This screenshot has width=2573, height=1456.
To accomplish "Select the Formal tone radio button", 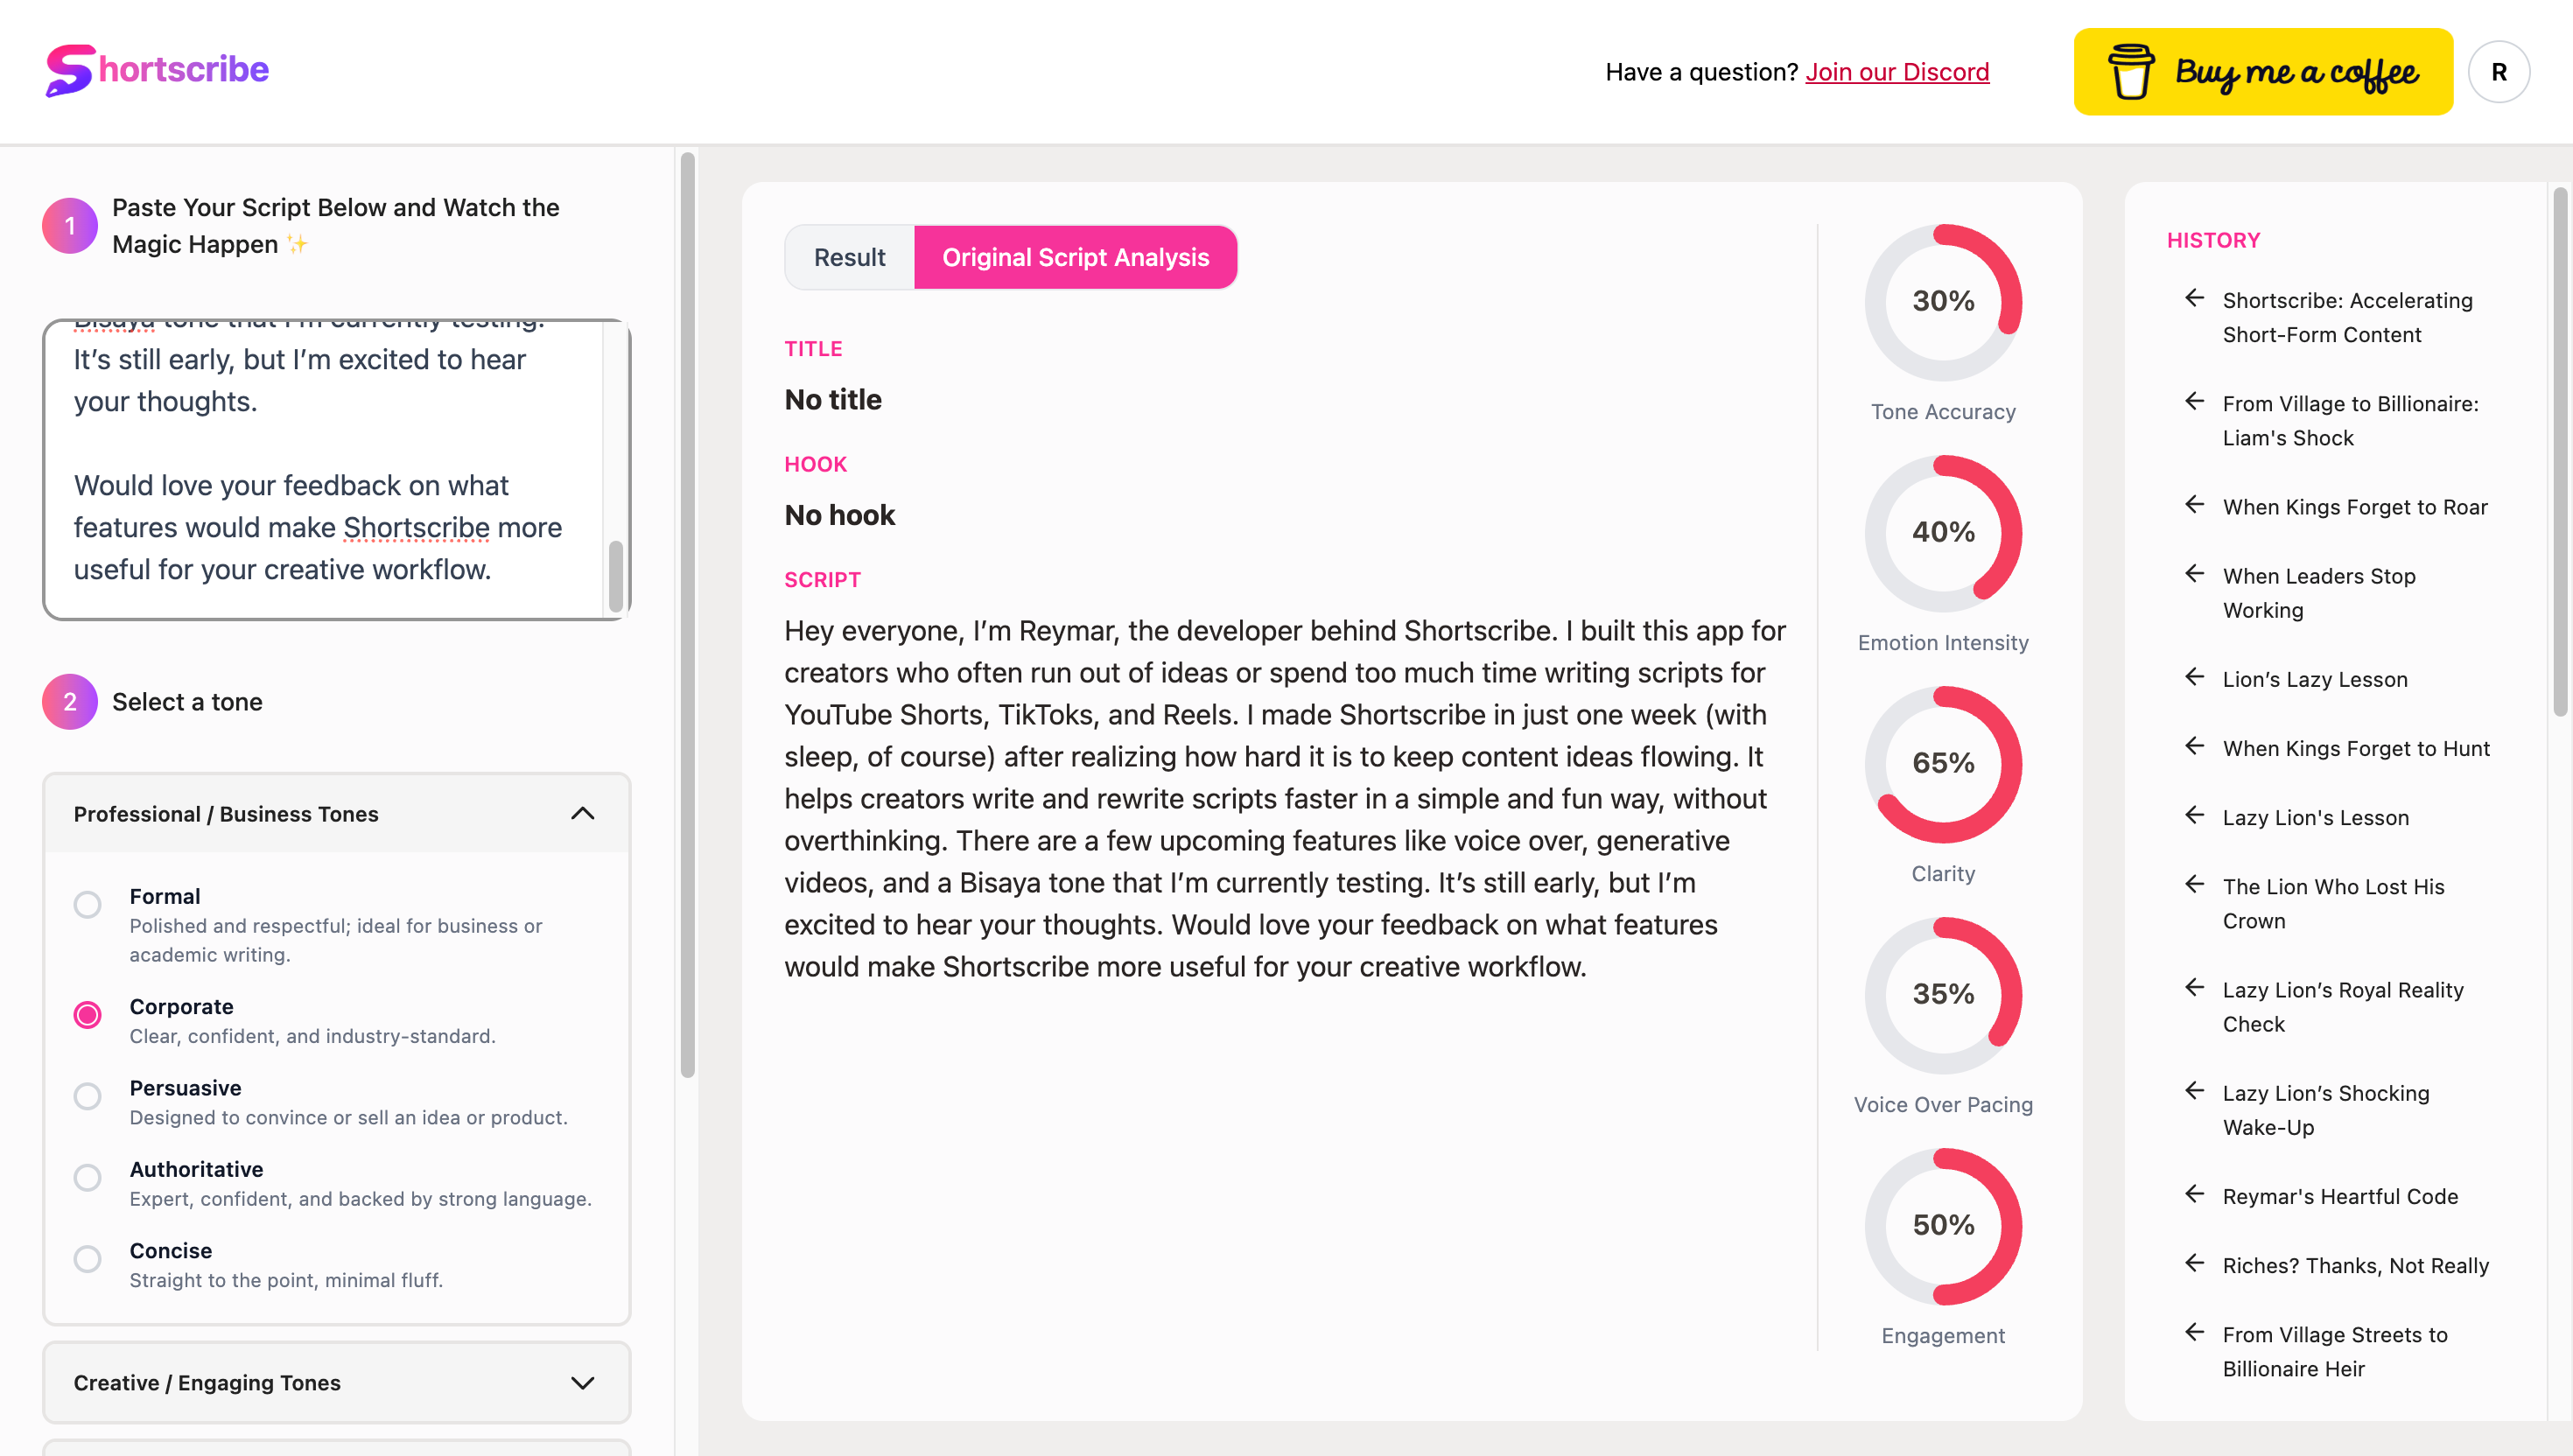I will [x=88, y=905].
